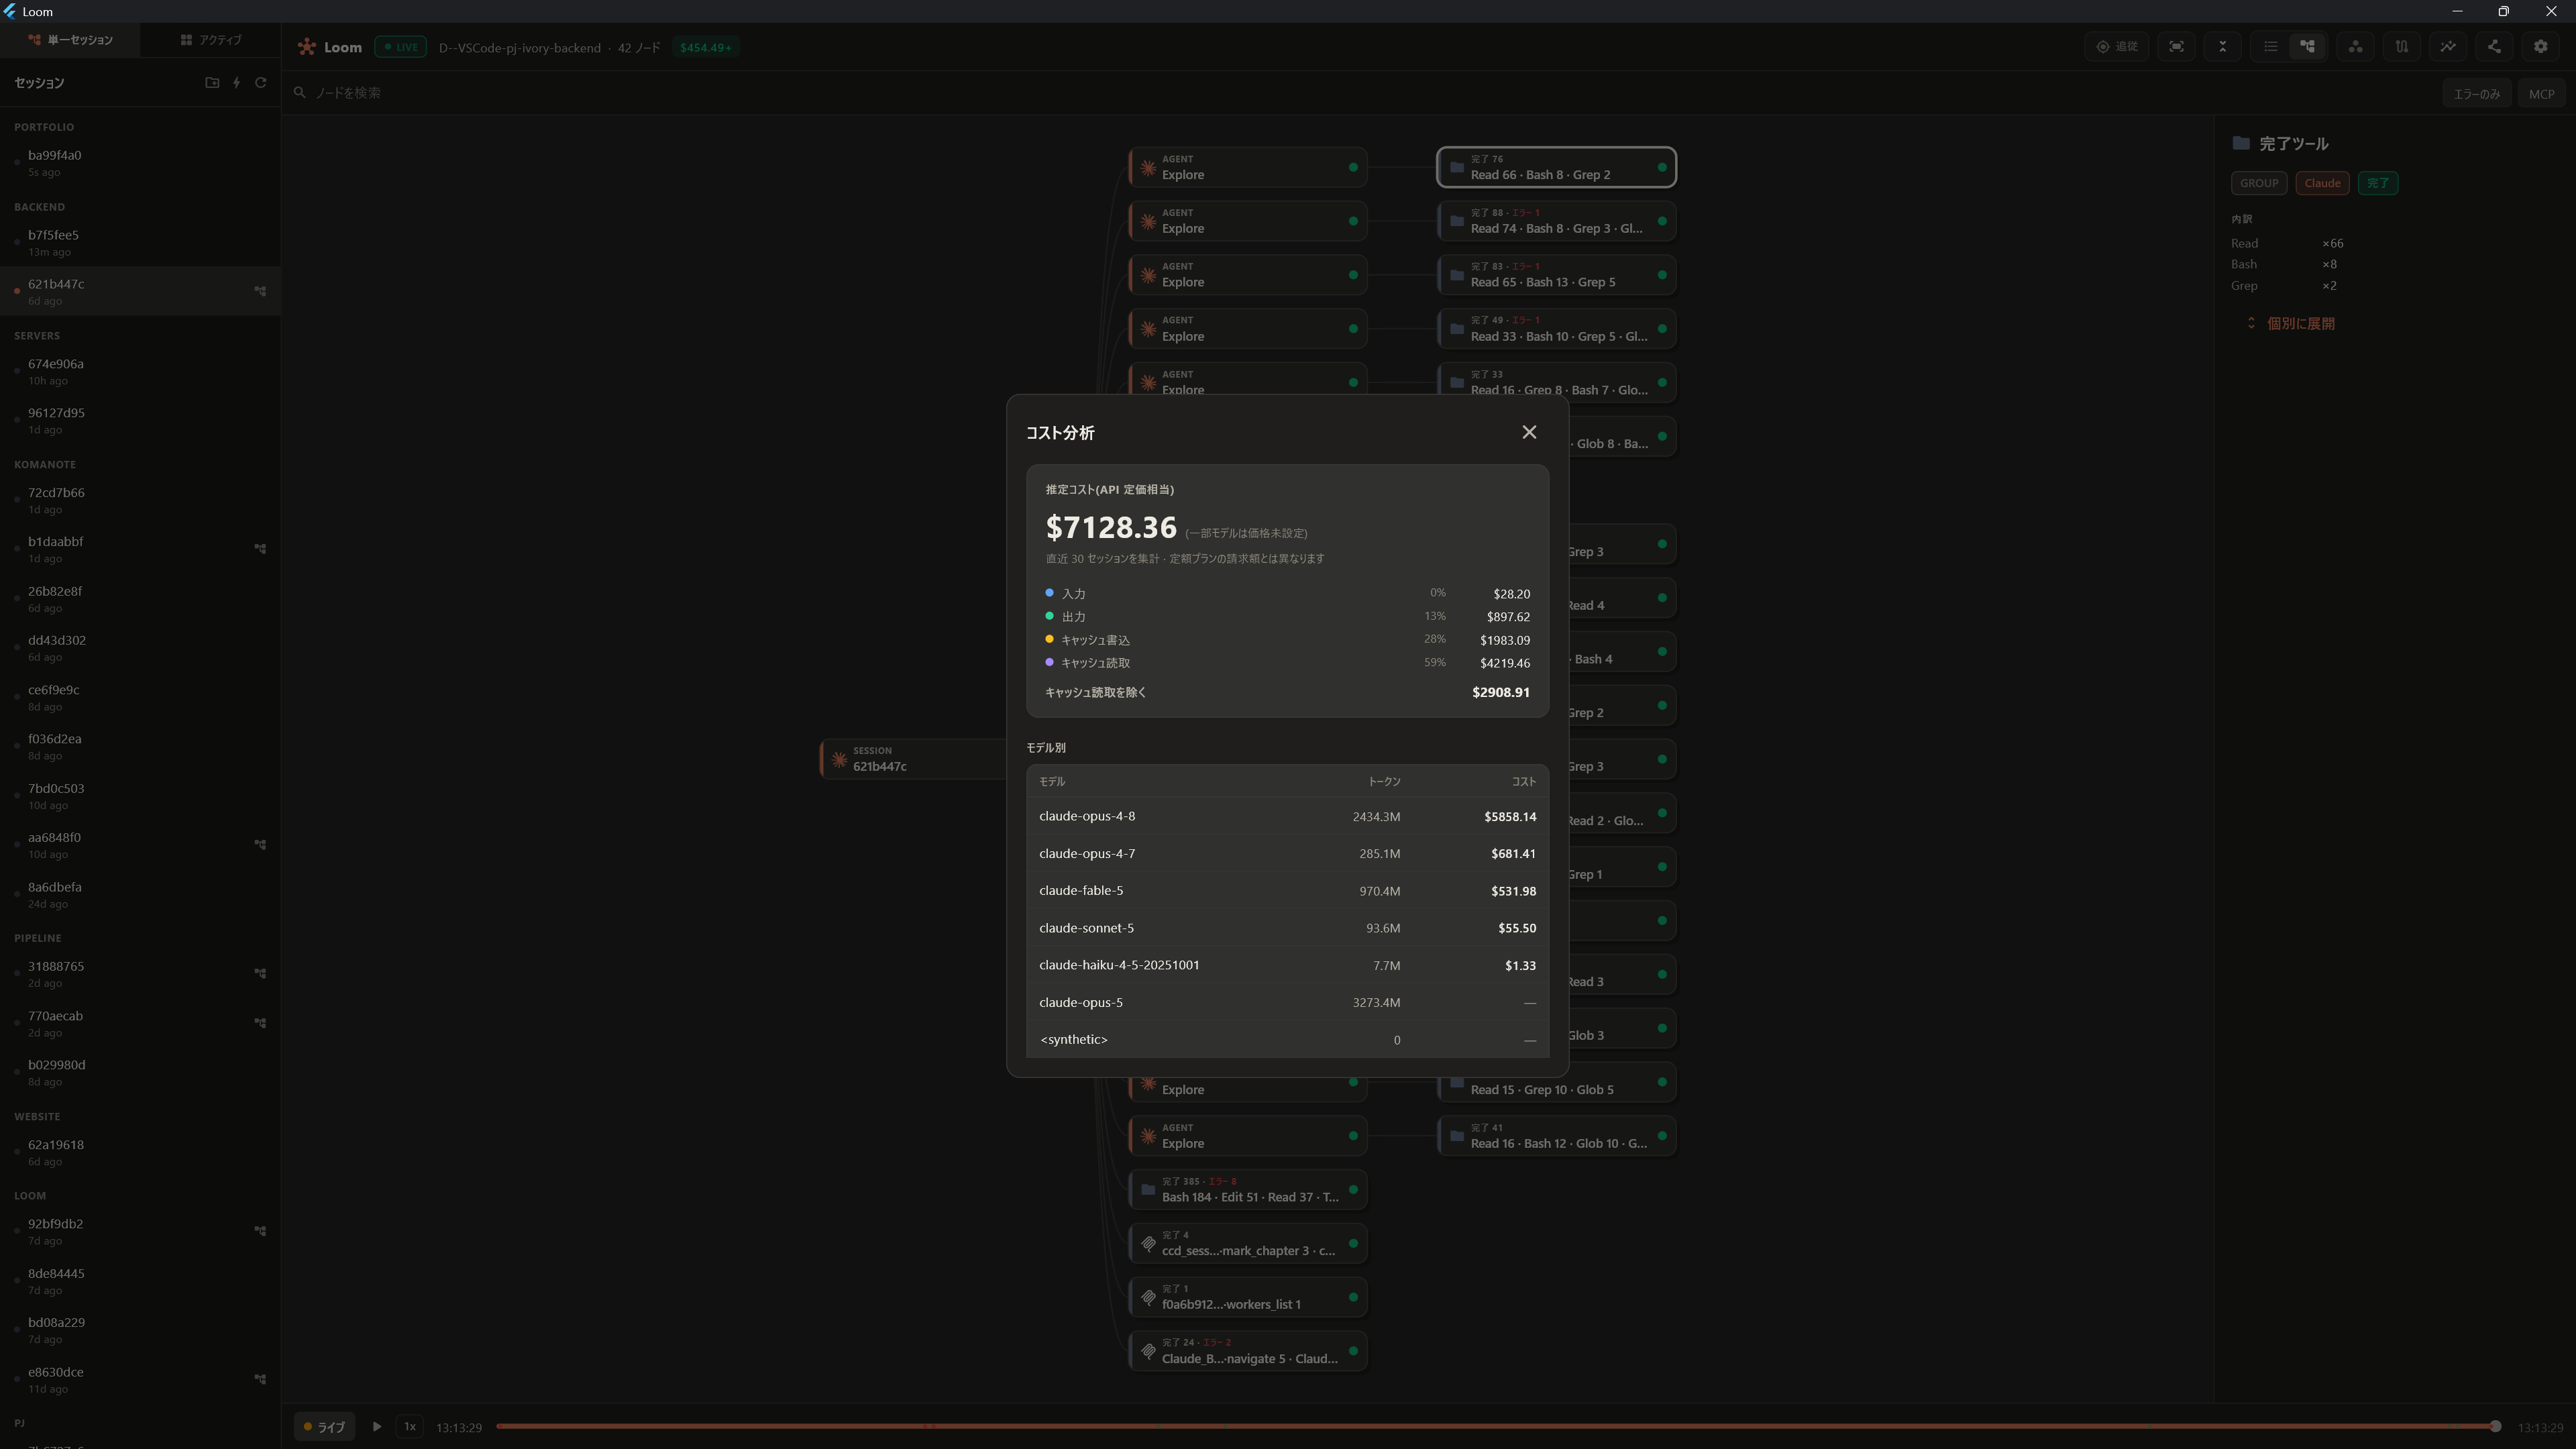Select session ba99f4a0

[x=140, y=163]
